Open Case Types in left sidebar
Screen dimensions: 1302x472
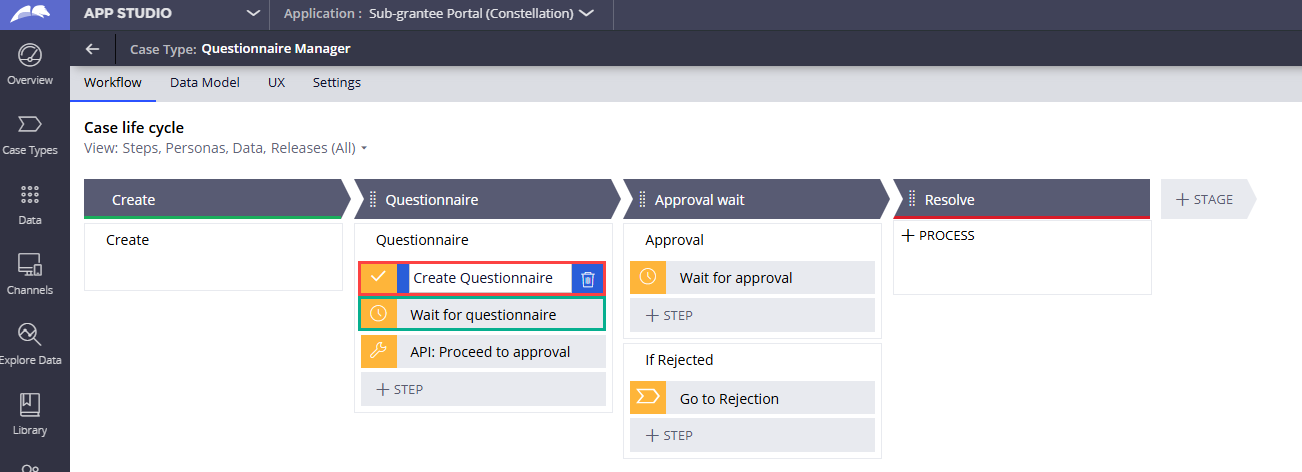(30, 125)
